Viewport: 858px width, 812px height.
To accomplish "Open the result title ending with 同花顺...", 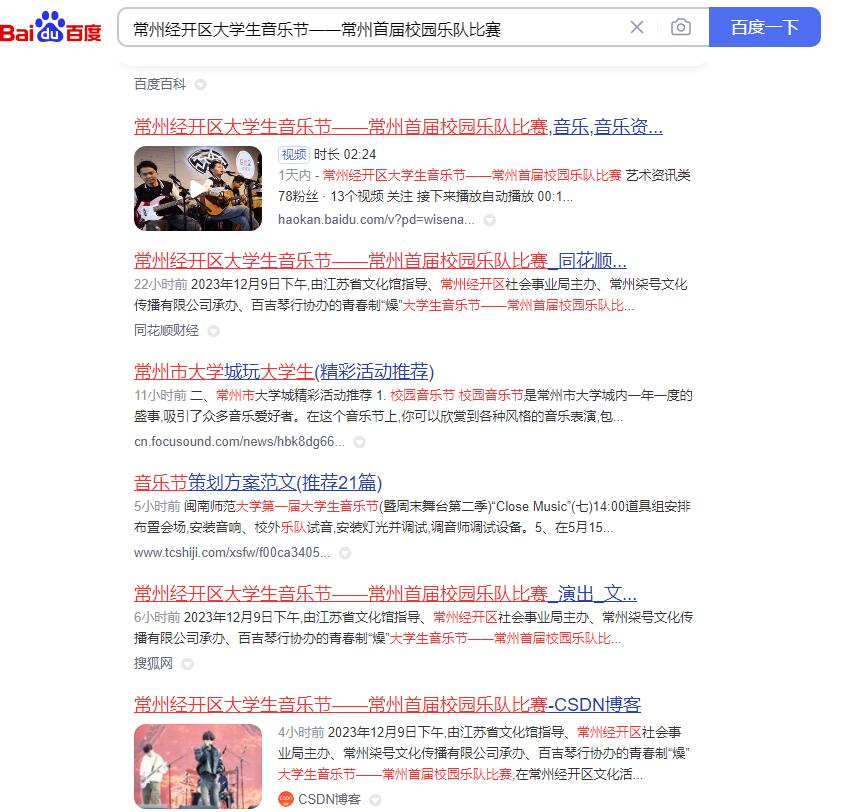I will [380, 260].
